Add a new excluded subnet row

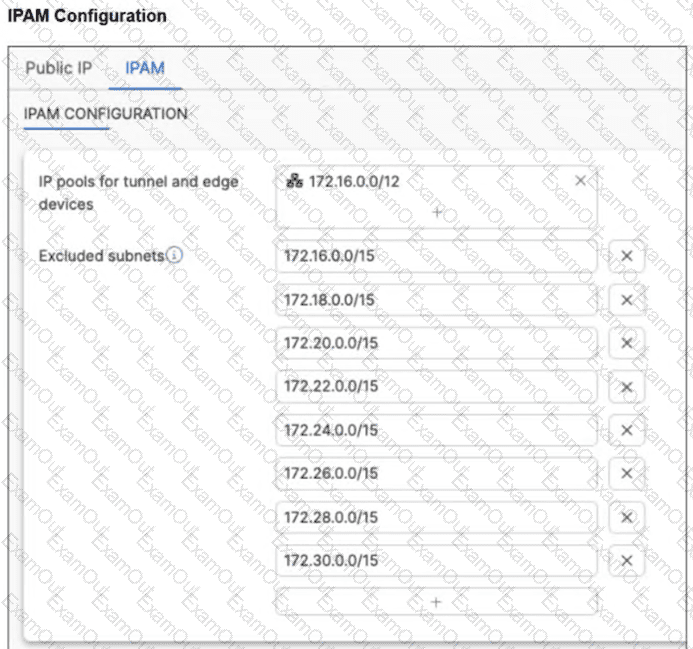[436, 601]
